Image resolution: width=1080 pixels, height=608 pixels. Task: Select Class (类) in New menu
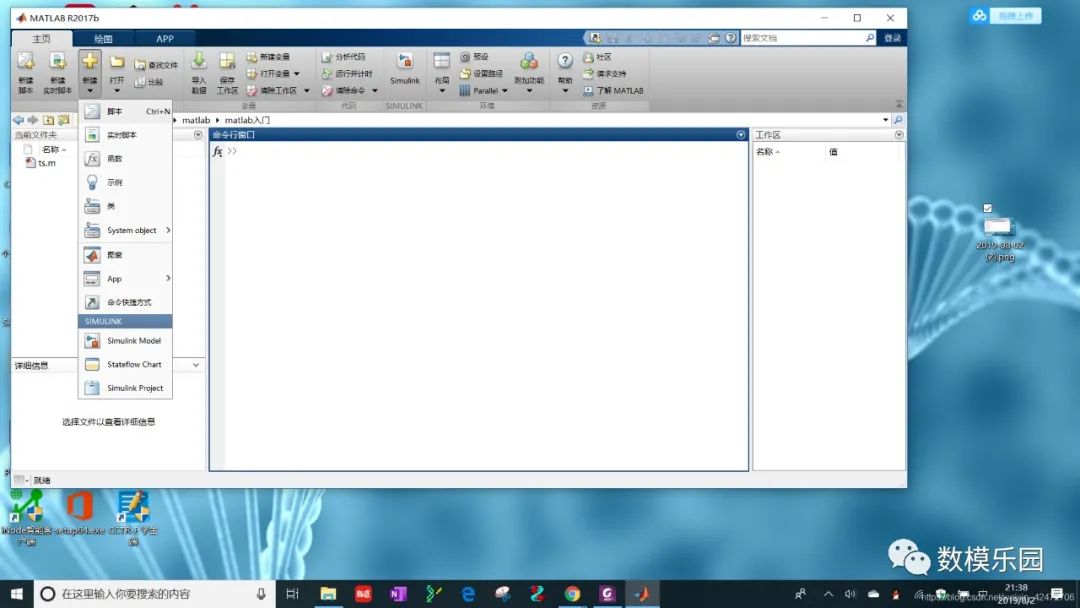click(x=125, y=206)
